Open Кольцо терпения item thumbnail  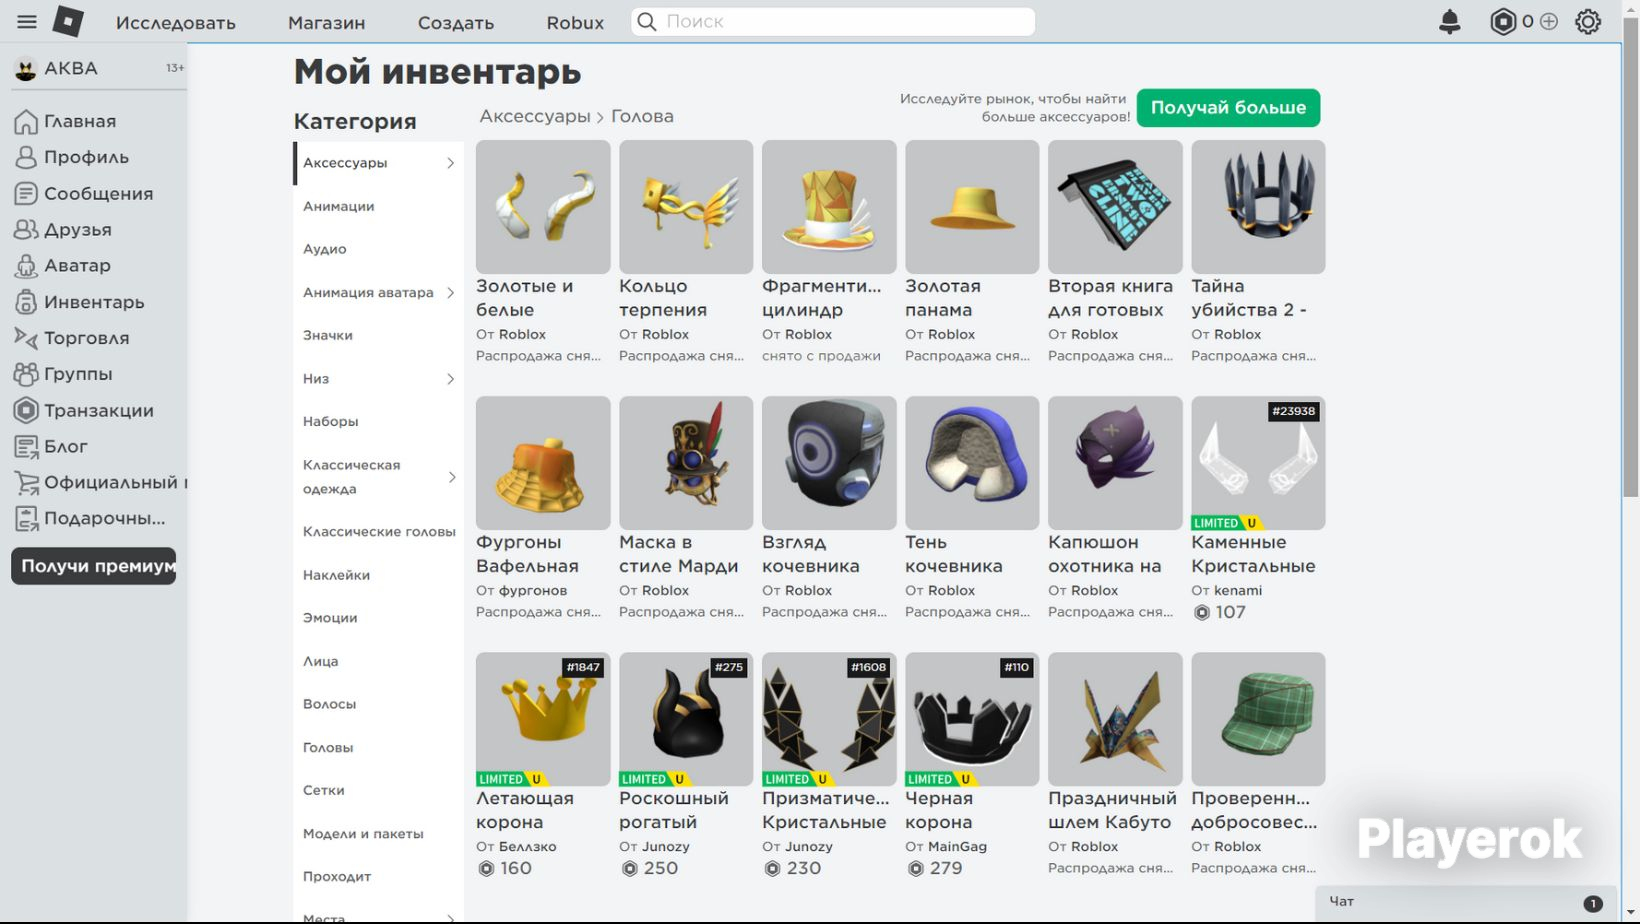coord(686,207)
